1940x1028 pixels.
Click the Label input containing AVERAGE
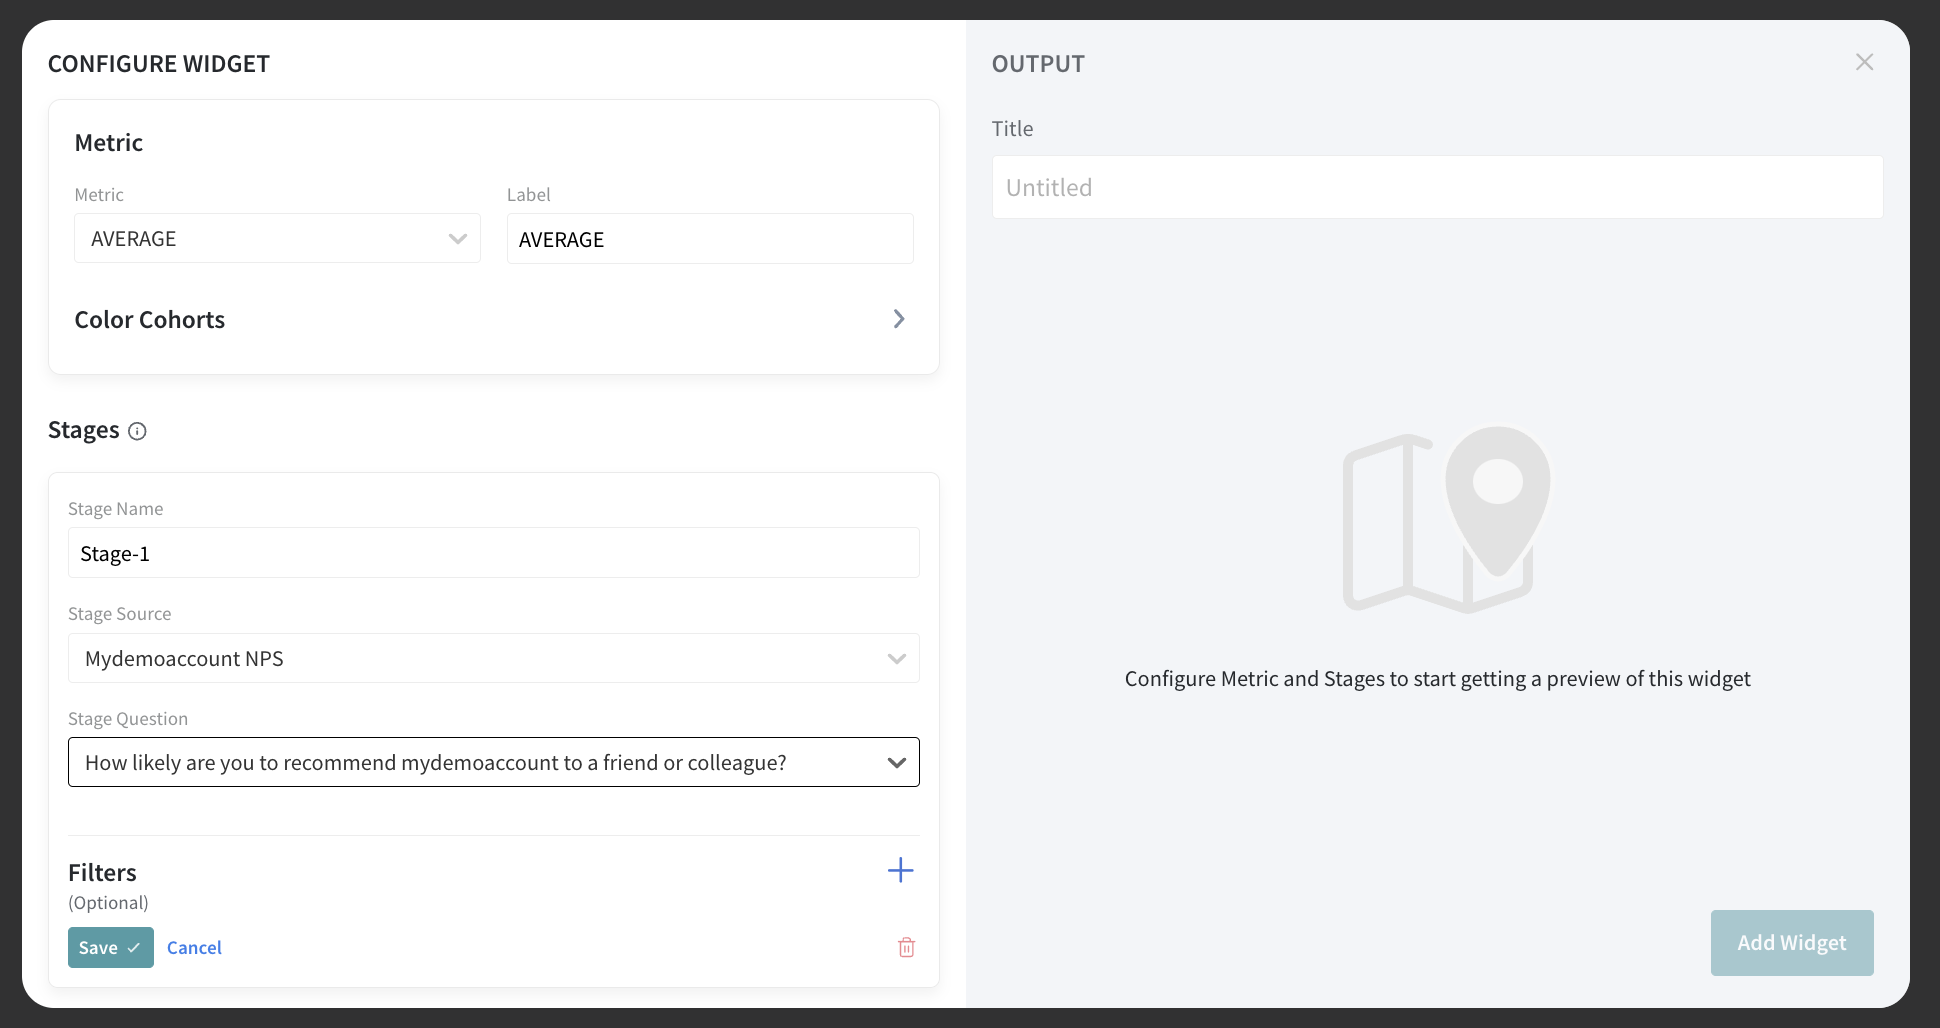coord(709,239)
